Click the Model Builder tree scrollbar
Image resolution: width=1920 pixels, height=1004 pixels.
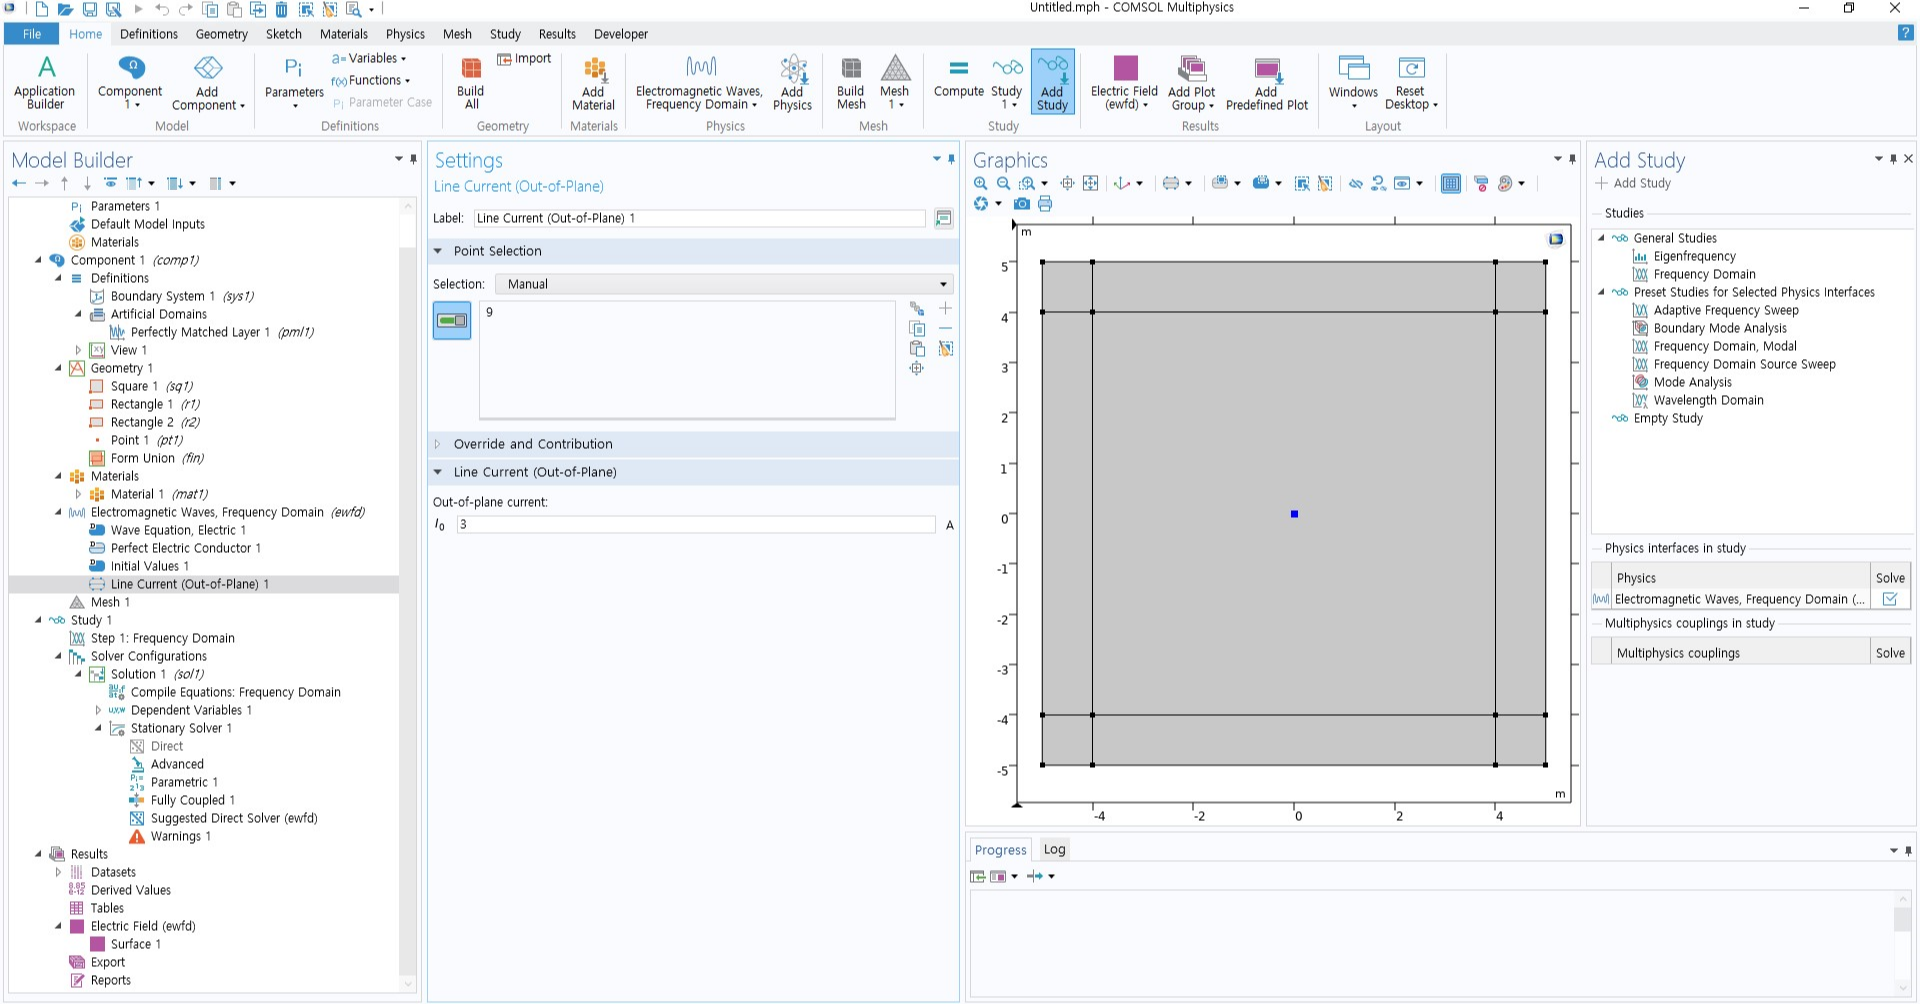click(x=407, y=596)
